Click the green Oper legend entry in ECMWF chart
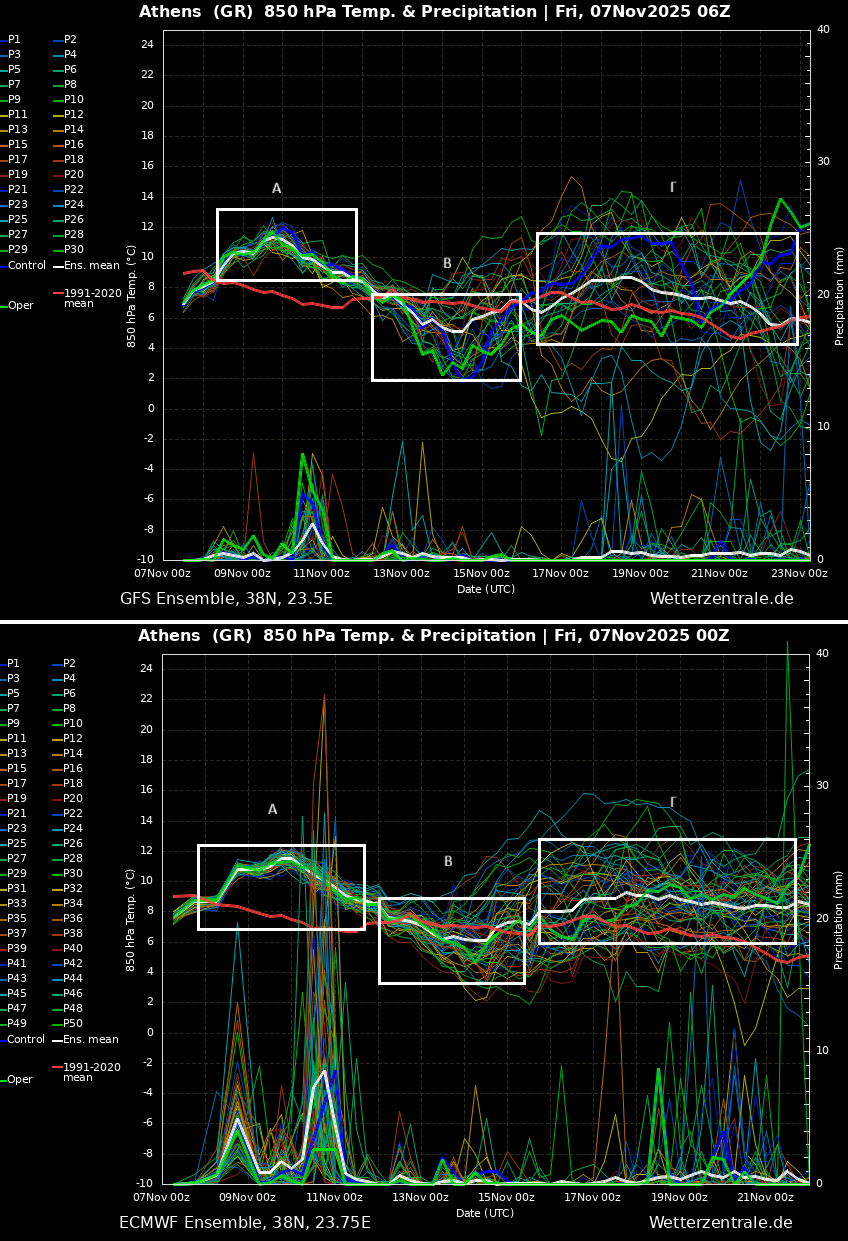Screen dimensions: 848x1241 tap(20, 1080)
